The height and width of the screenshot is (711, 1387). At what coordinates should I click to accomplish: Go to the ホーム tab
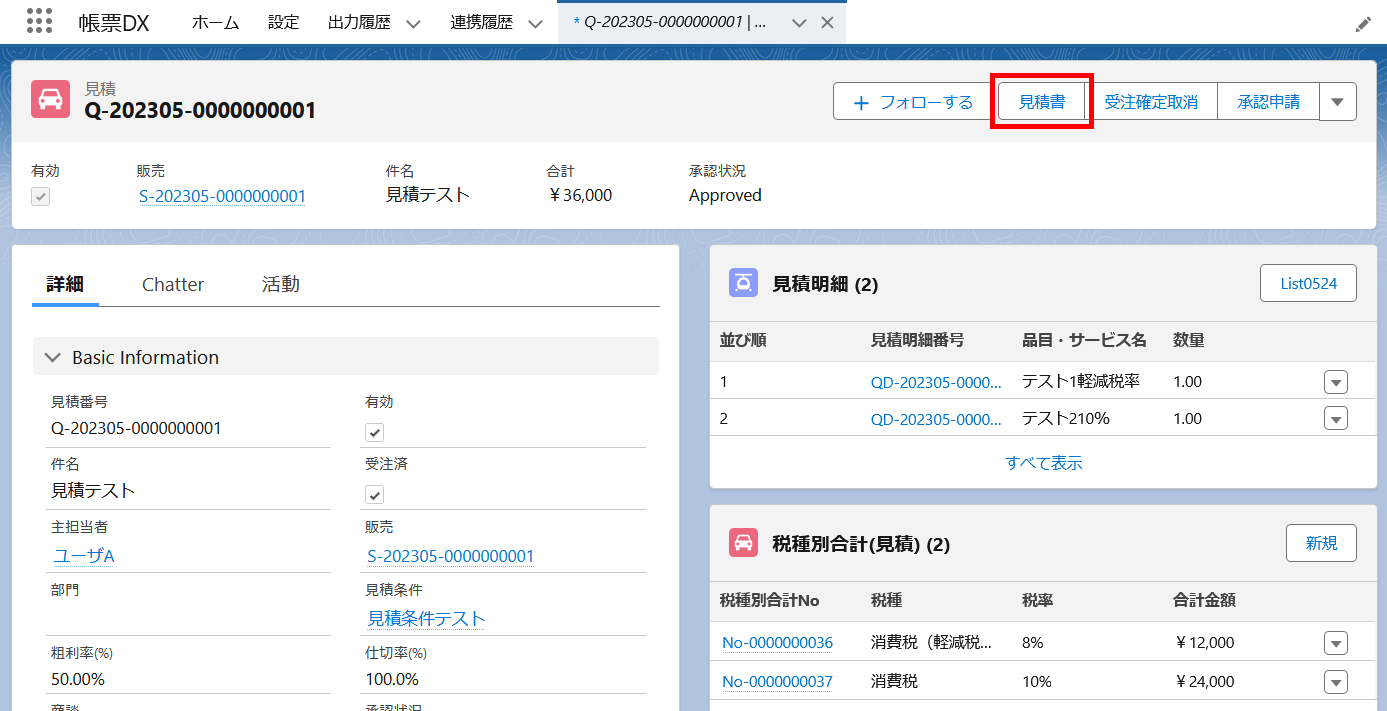[x=215, y=22]
